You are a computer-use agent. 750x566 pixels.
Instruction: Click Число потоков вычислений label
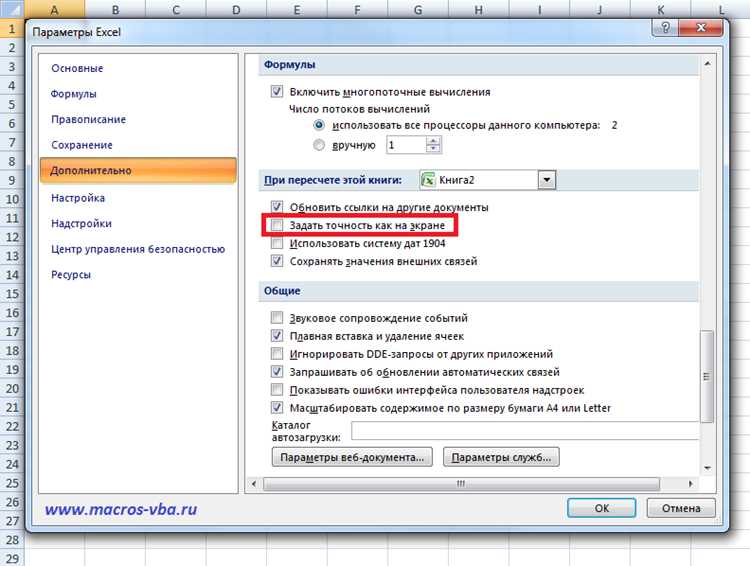click(x=359, y=109)
